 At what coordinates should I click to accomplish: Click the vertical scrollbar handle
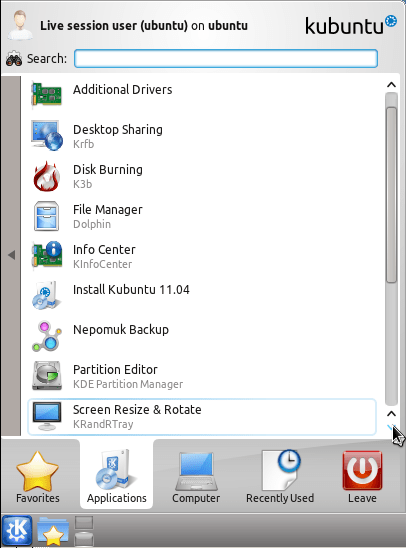pos(391,195)
